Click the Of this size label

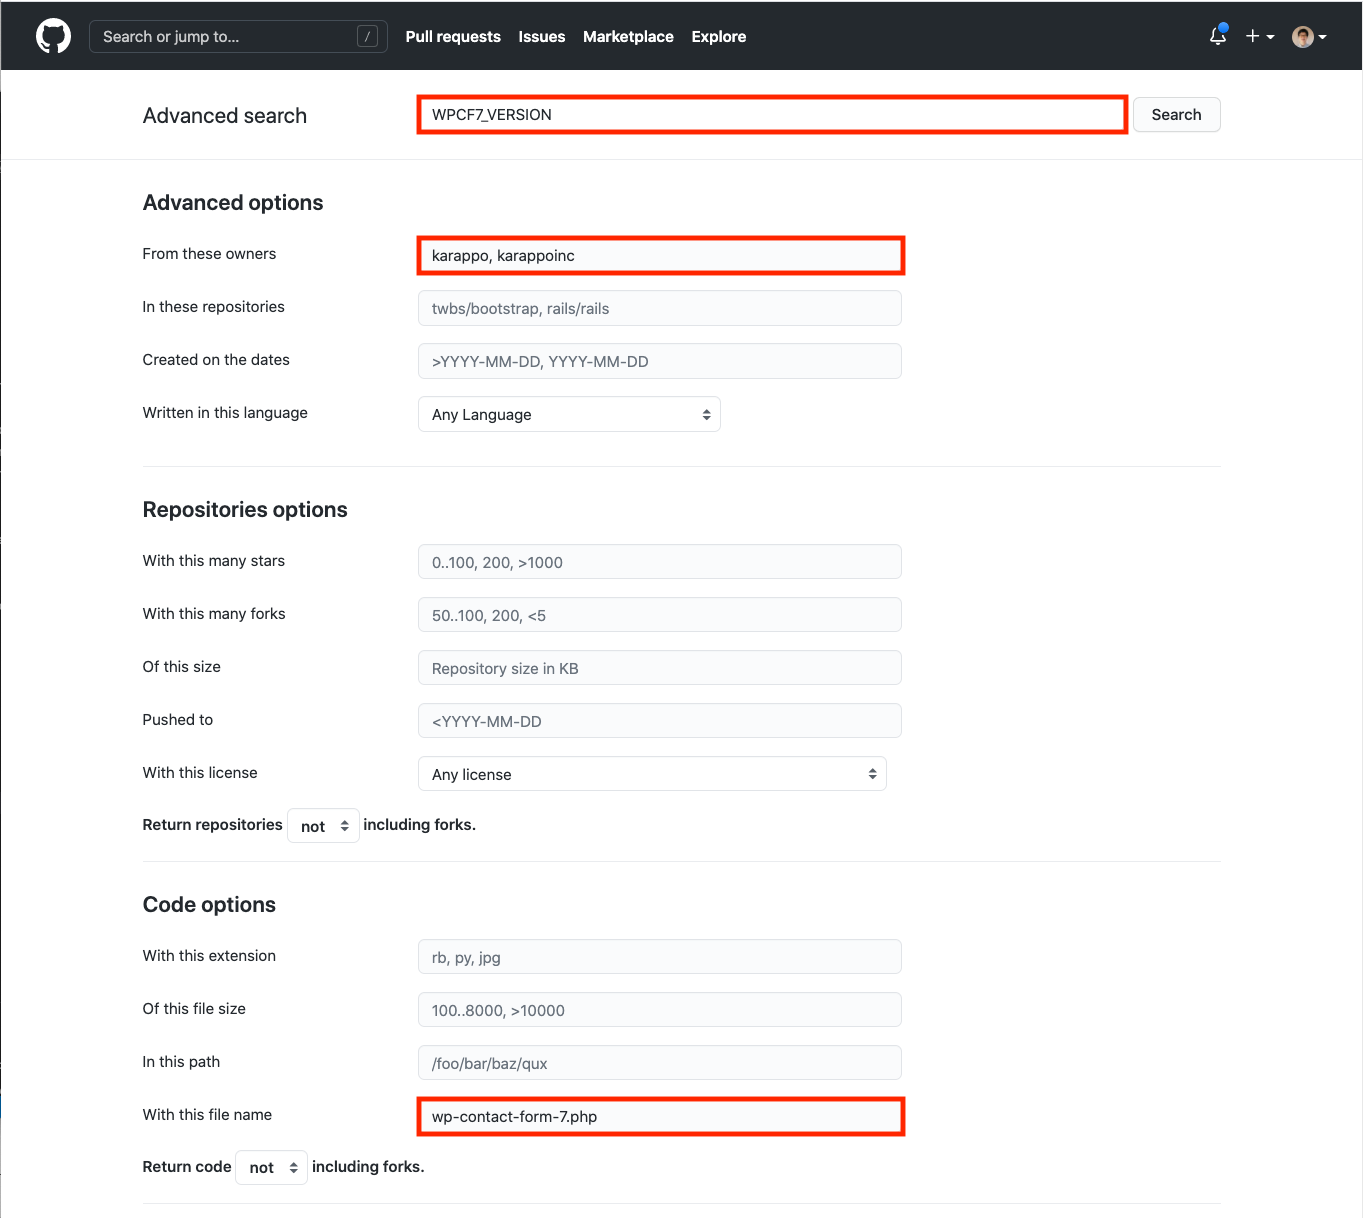point(181,667)
